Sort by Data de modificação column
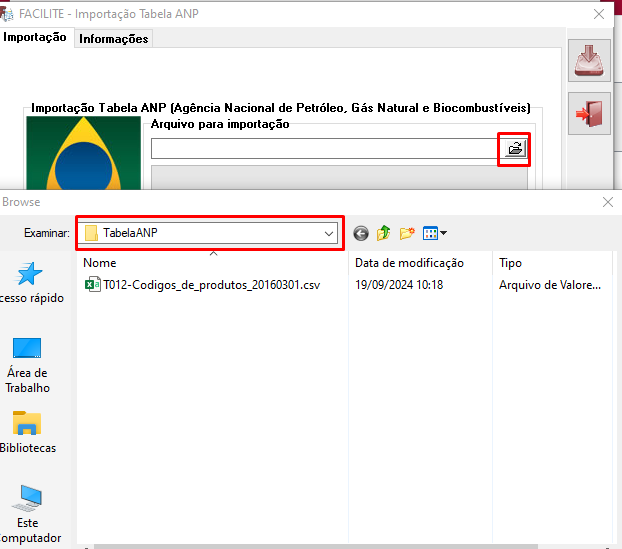 pos(409,263)
